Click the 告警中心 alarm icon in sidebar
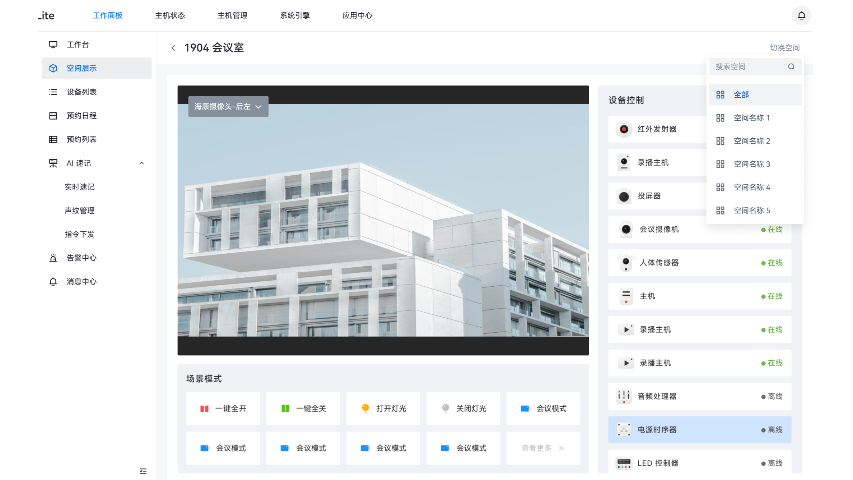Image resolution: width=853 pixels, height=480 pixels. click(x=53, y=258)
